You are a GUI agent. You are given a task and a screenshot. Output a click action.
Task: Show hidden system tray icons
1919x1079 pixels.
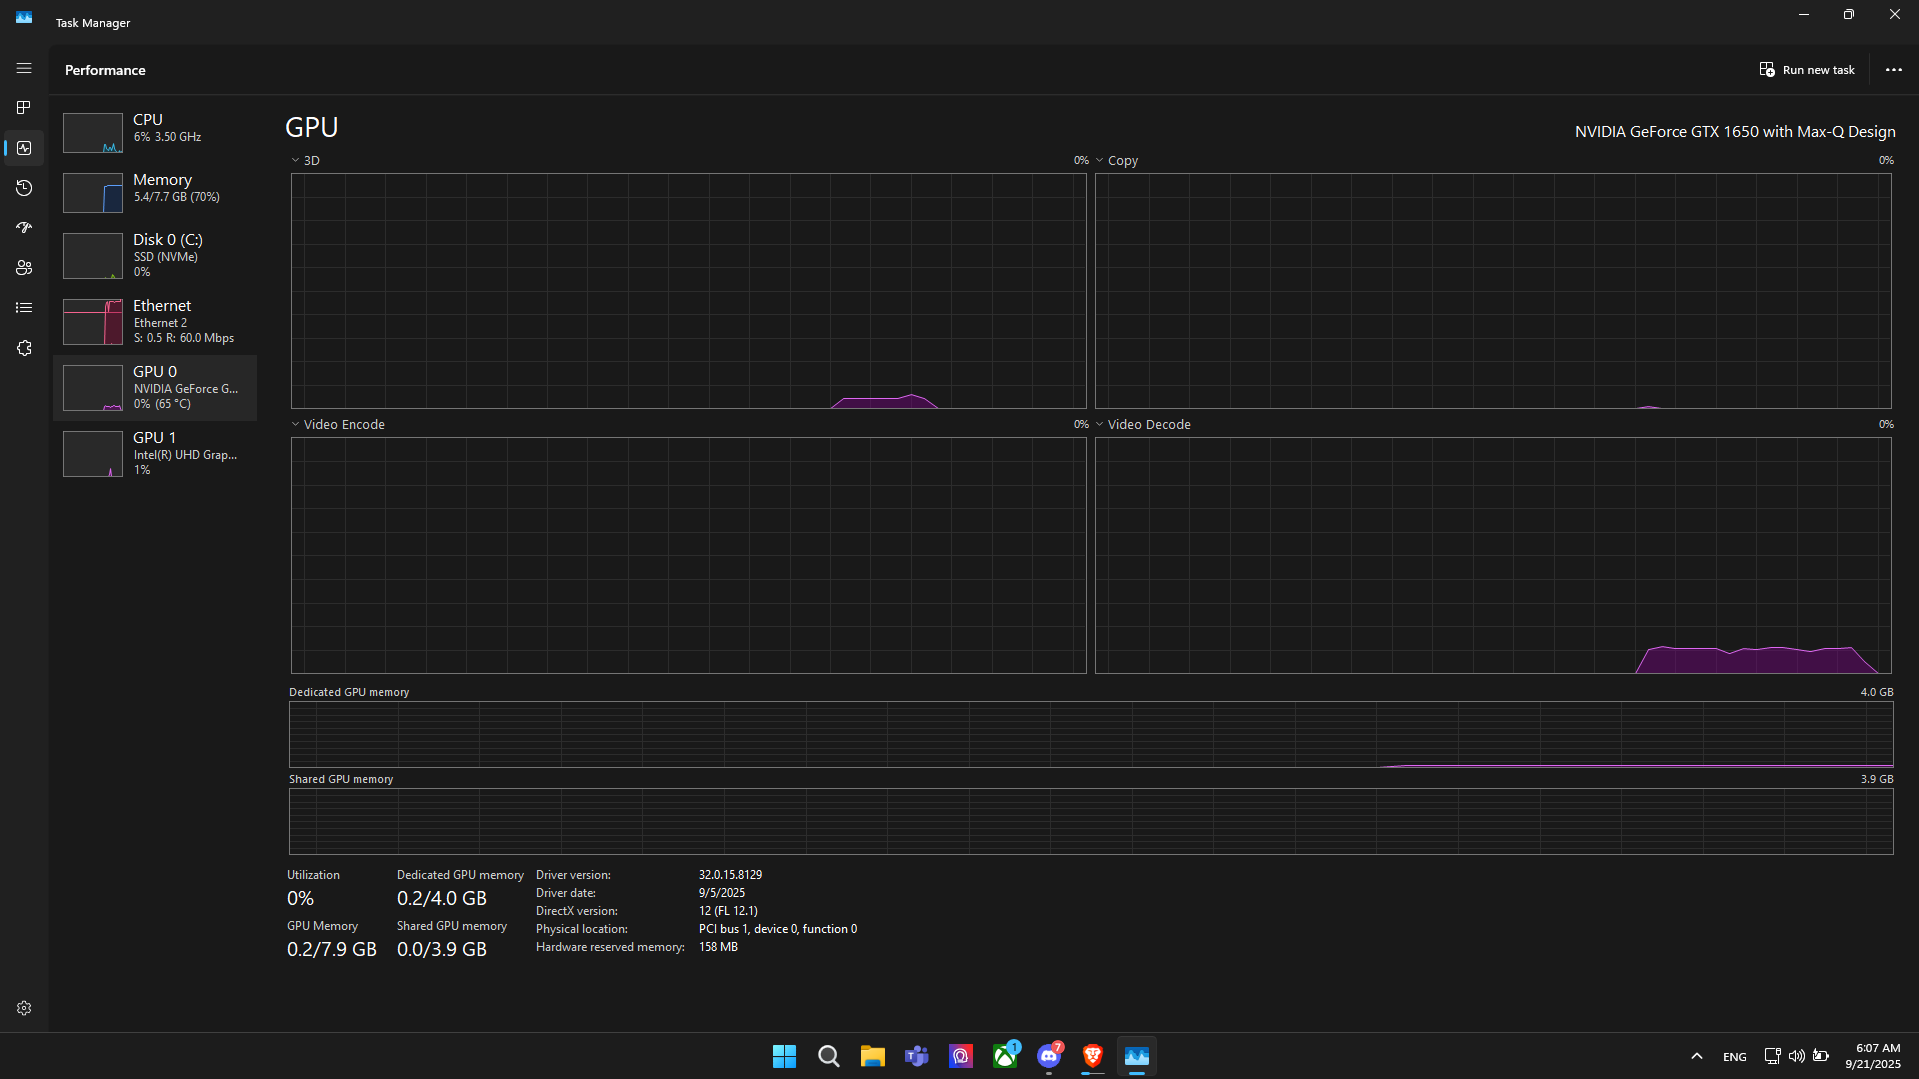point(1696,1056)
